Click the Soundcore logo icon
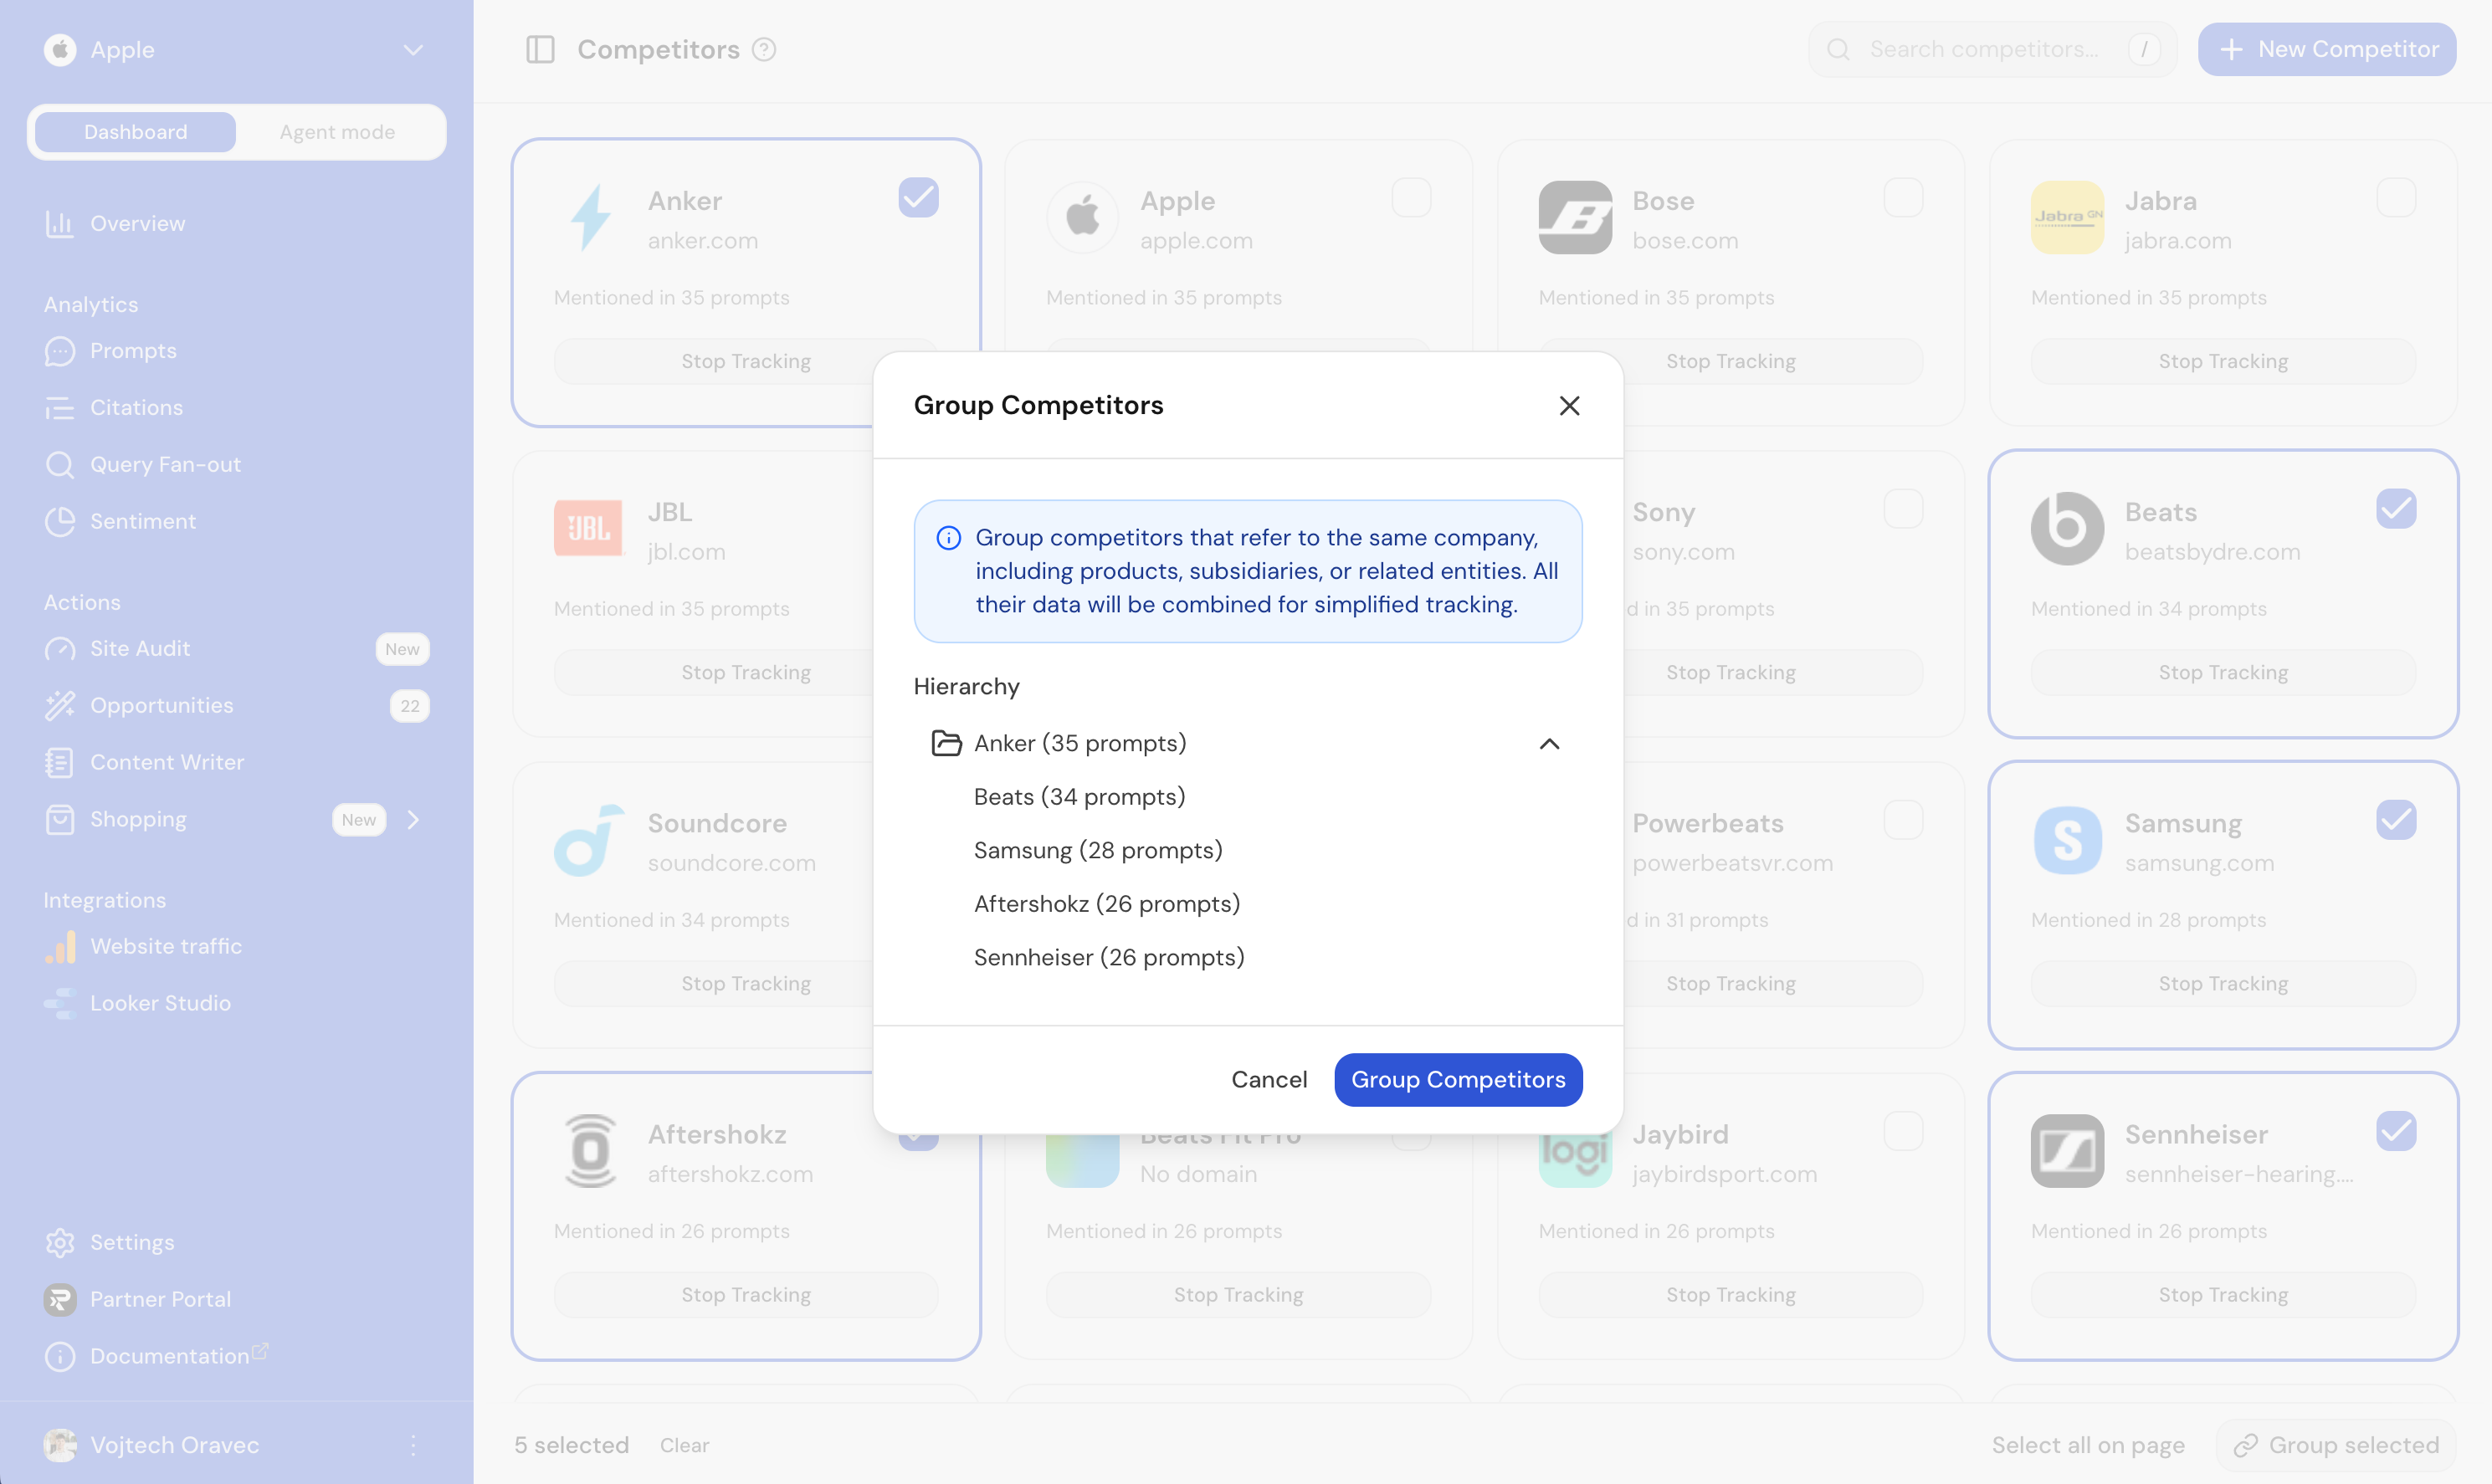This screenshot has height=1484, width=2492. point(590,839)
